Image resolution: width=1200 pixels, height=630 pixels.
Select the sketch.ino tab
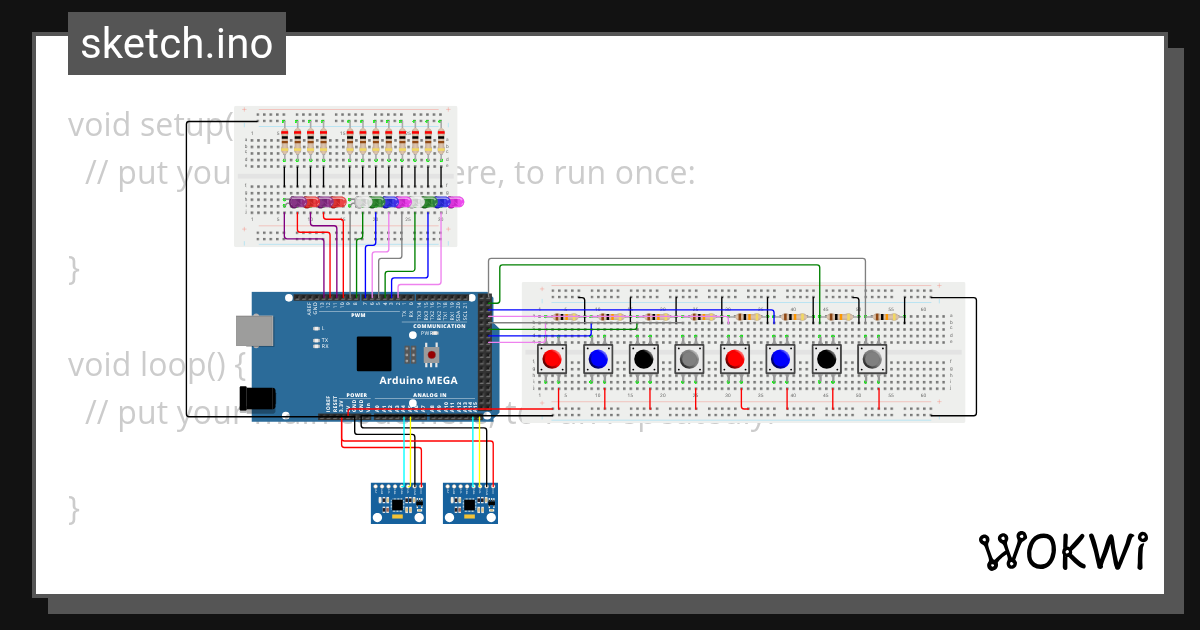pyautogui.click(x=176, y=43)
